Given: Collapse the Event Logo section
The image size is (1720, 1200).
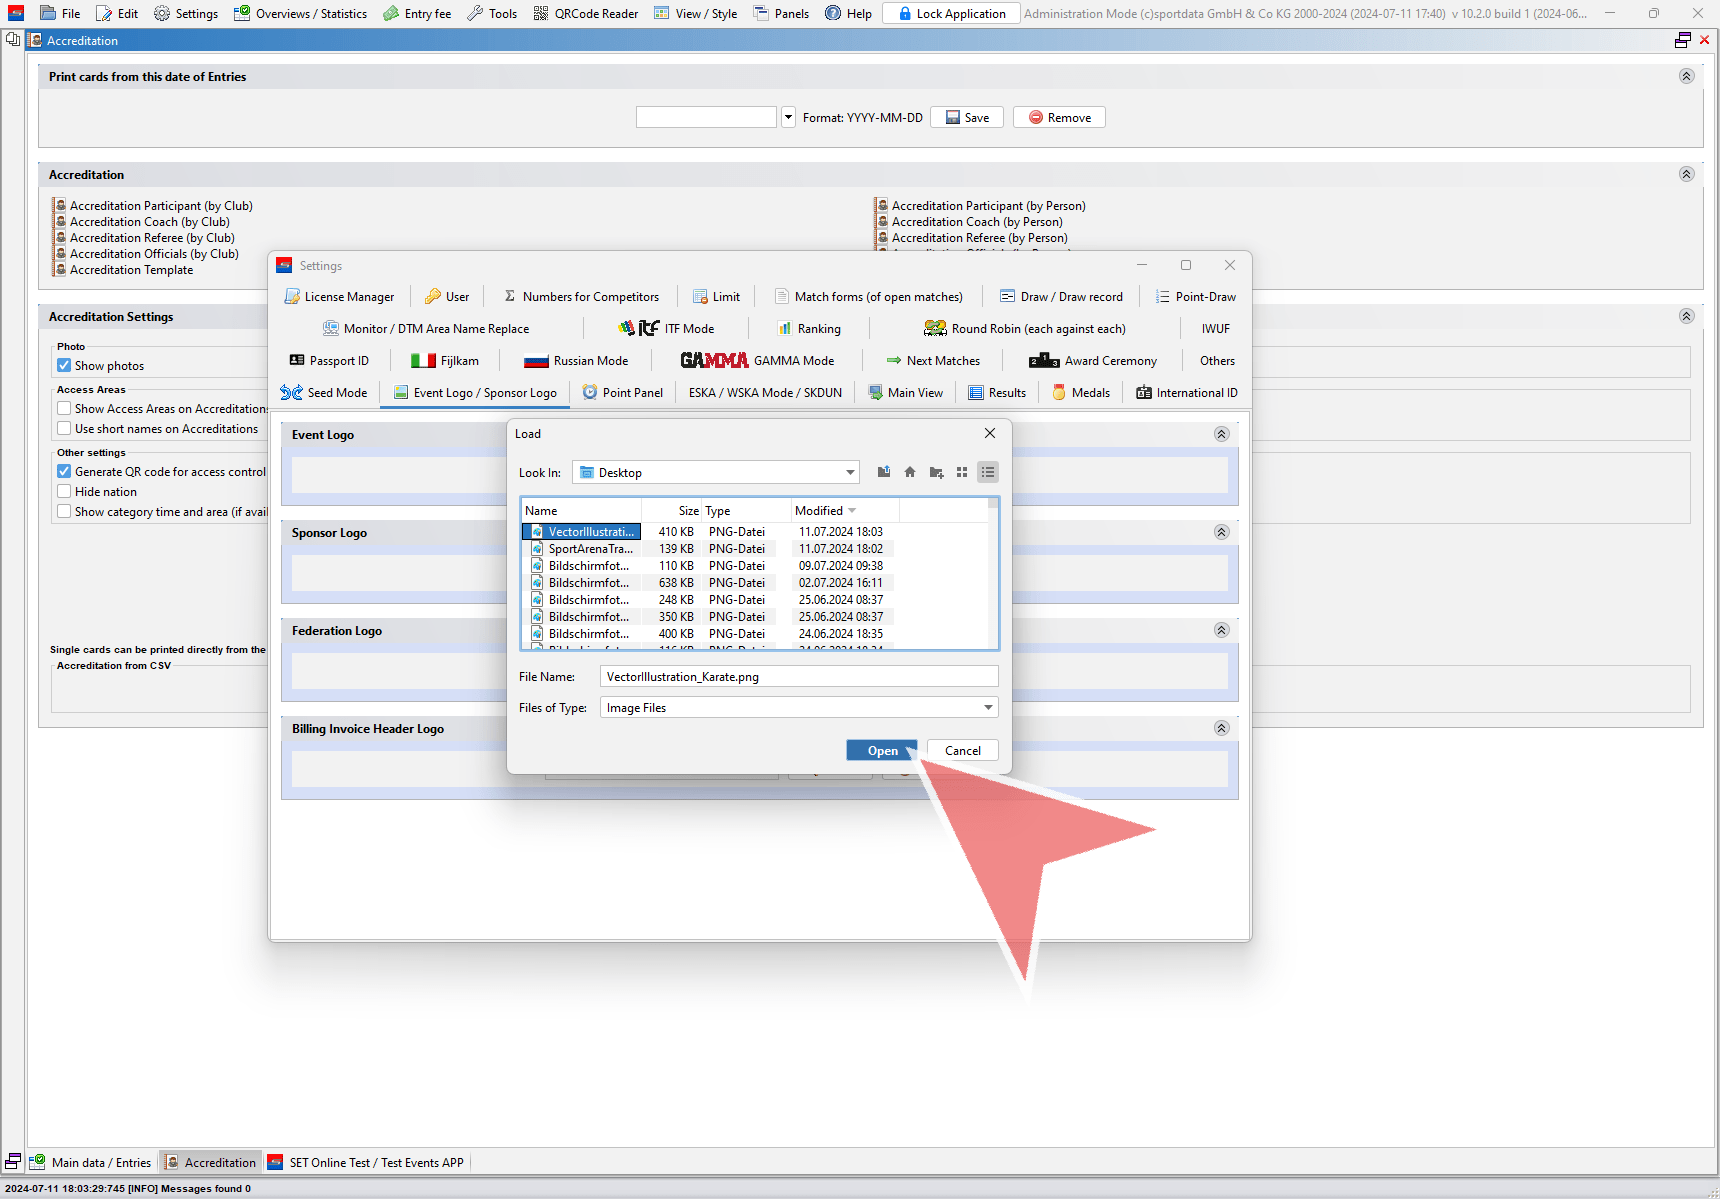Looking at the screenshot, I should coord(1221,434).
